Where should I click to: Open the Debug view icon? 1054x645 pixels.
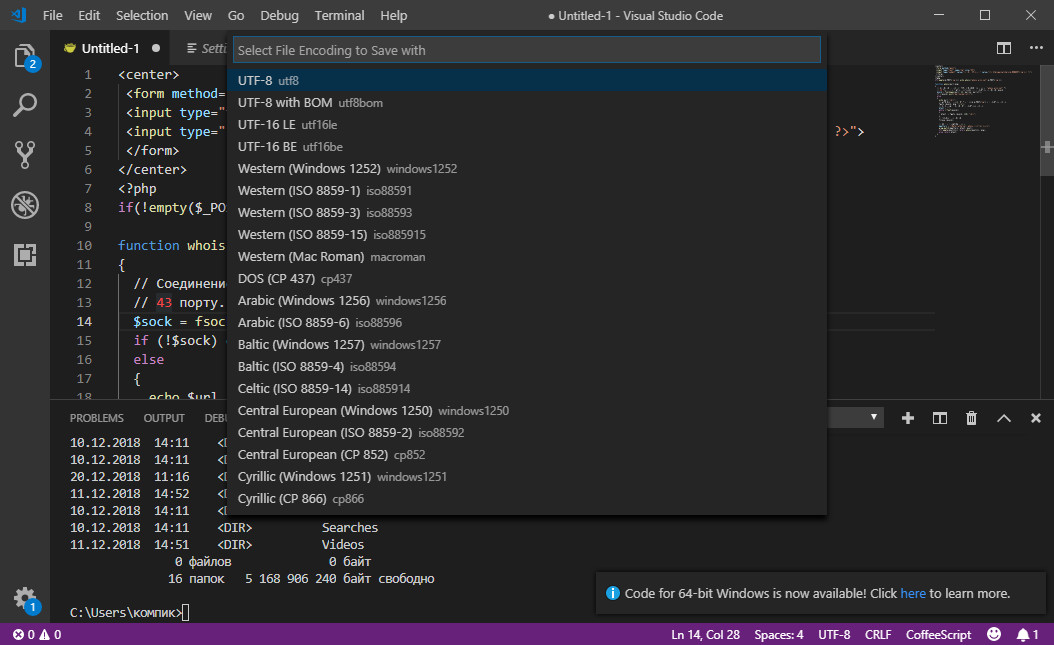[25, 205]
